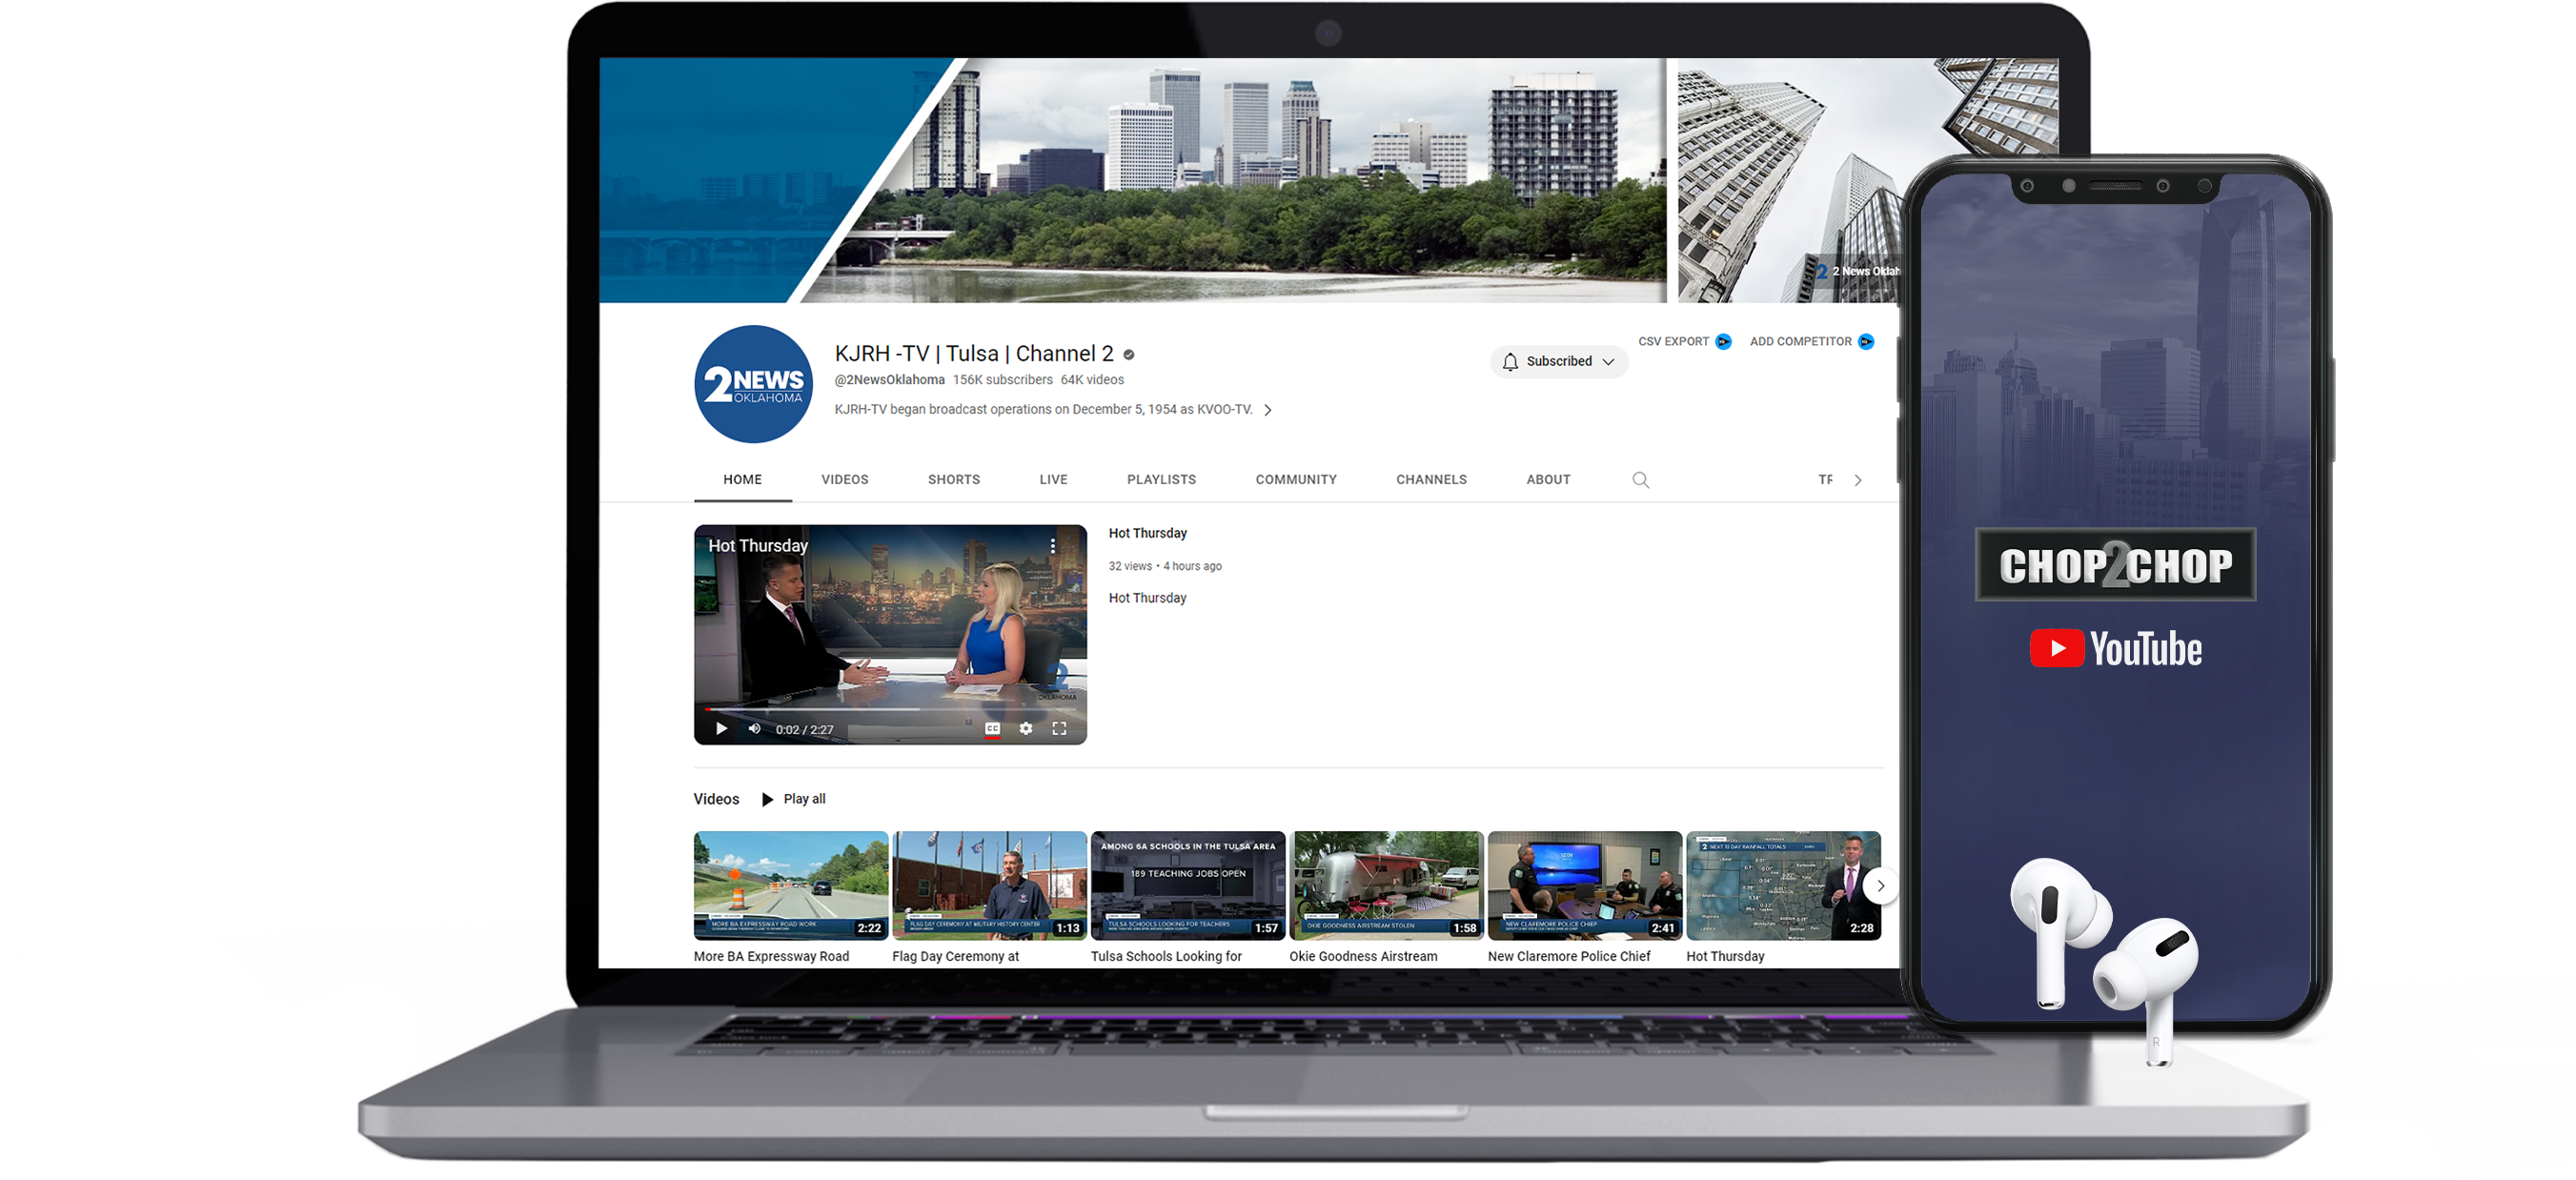
Task: Play the Hot Thursday featured video
Action: pos(721,728)
